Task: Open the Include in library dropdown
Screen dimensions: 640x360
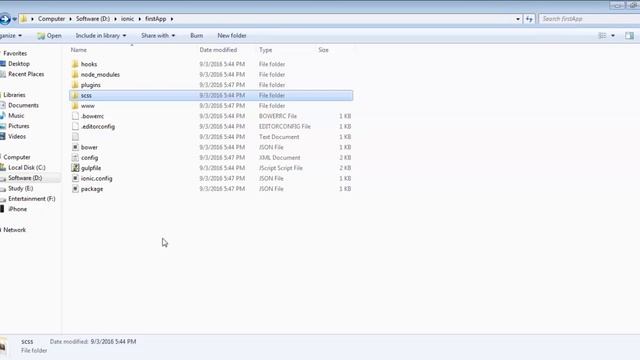Action: tap(101, 36)
